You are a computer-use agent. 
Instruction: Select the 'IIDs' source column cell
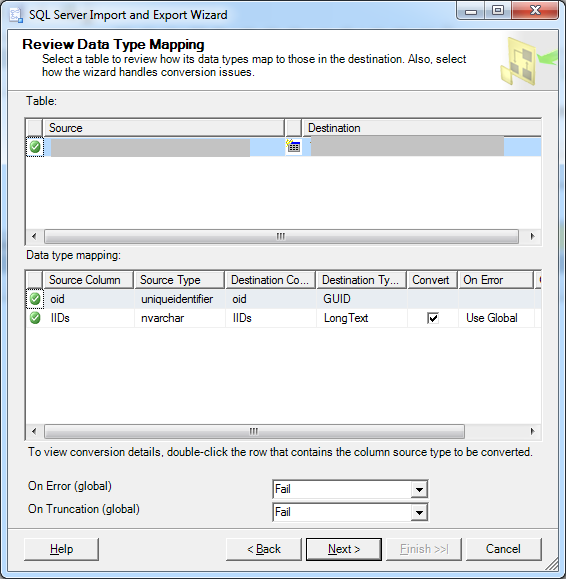click(x=88, y=318)
